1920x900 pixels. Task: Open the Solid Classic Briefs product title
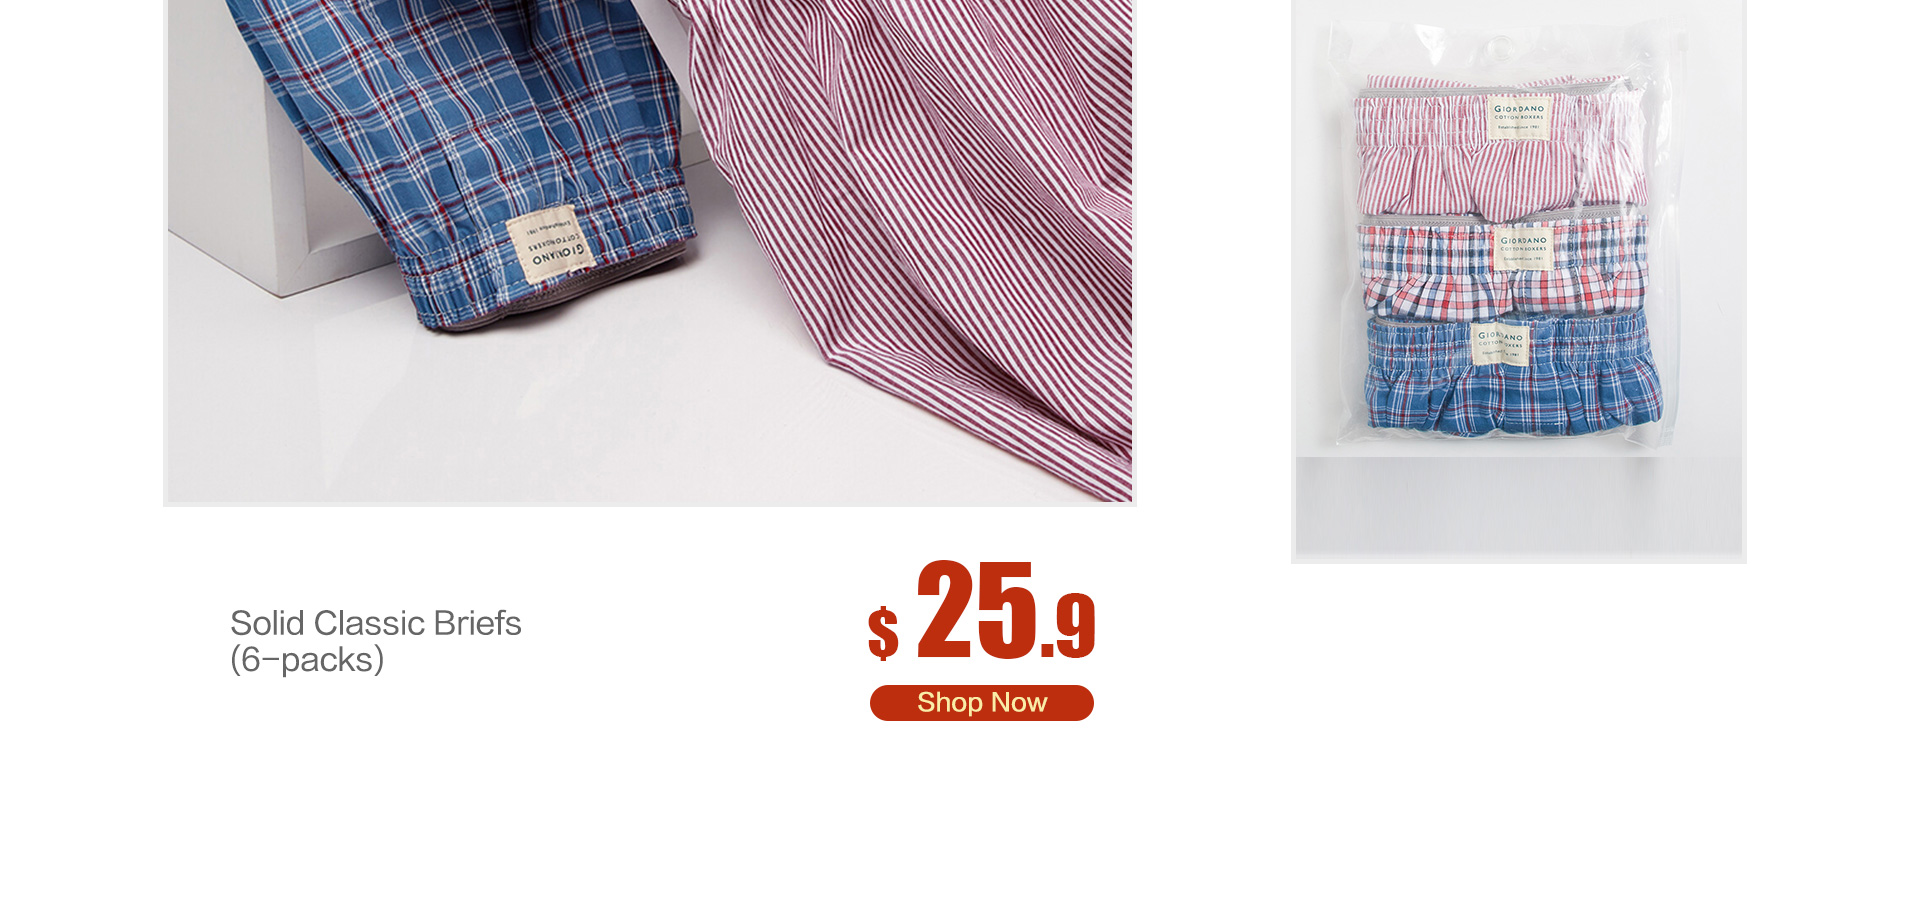(376, 623)
